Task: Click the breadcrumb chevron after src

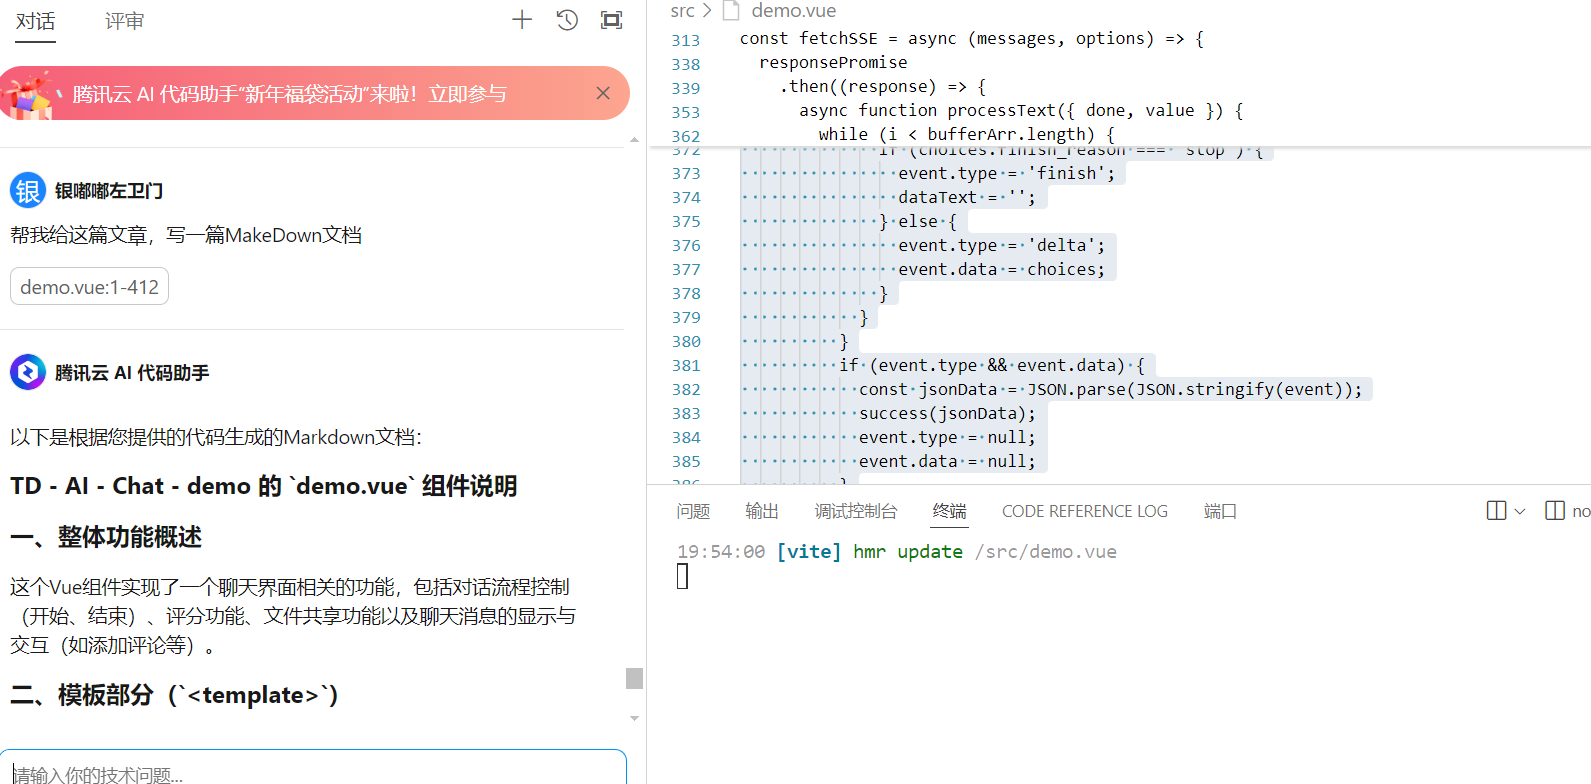Action: 708,11
